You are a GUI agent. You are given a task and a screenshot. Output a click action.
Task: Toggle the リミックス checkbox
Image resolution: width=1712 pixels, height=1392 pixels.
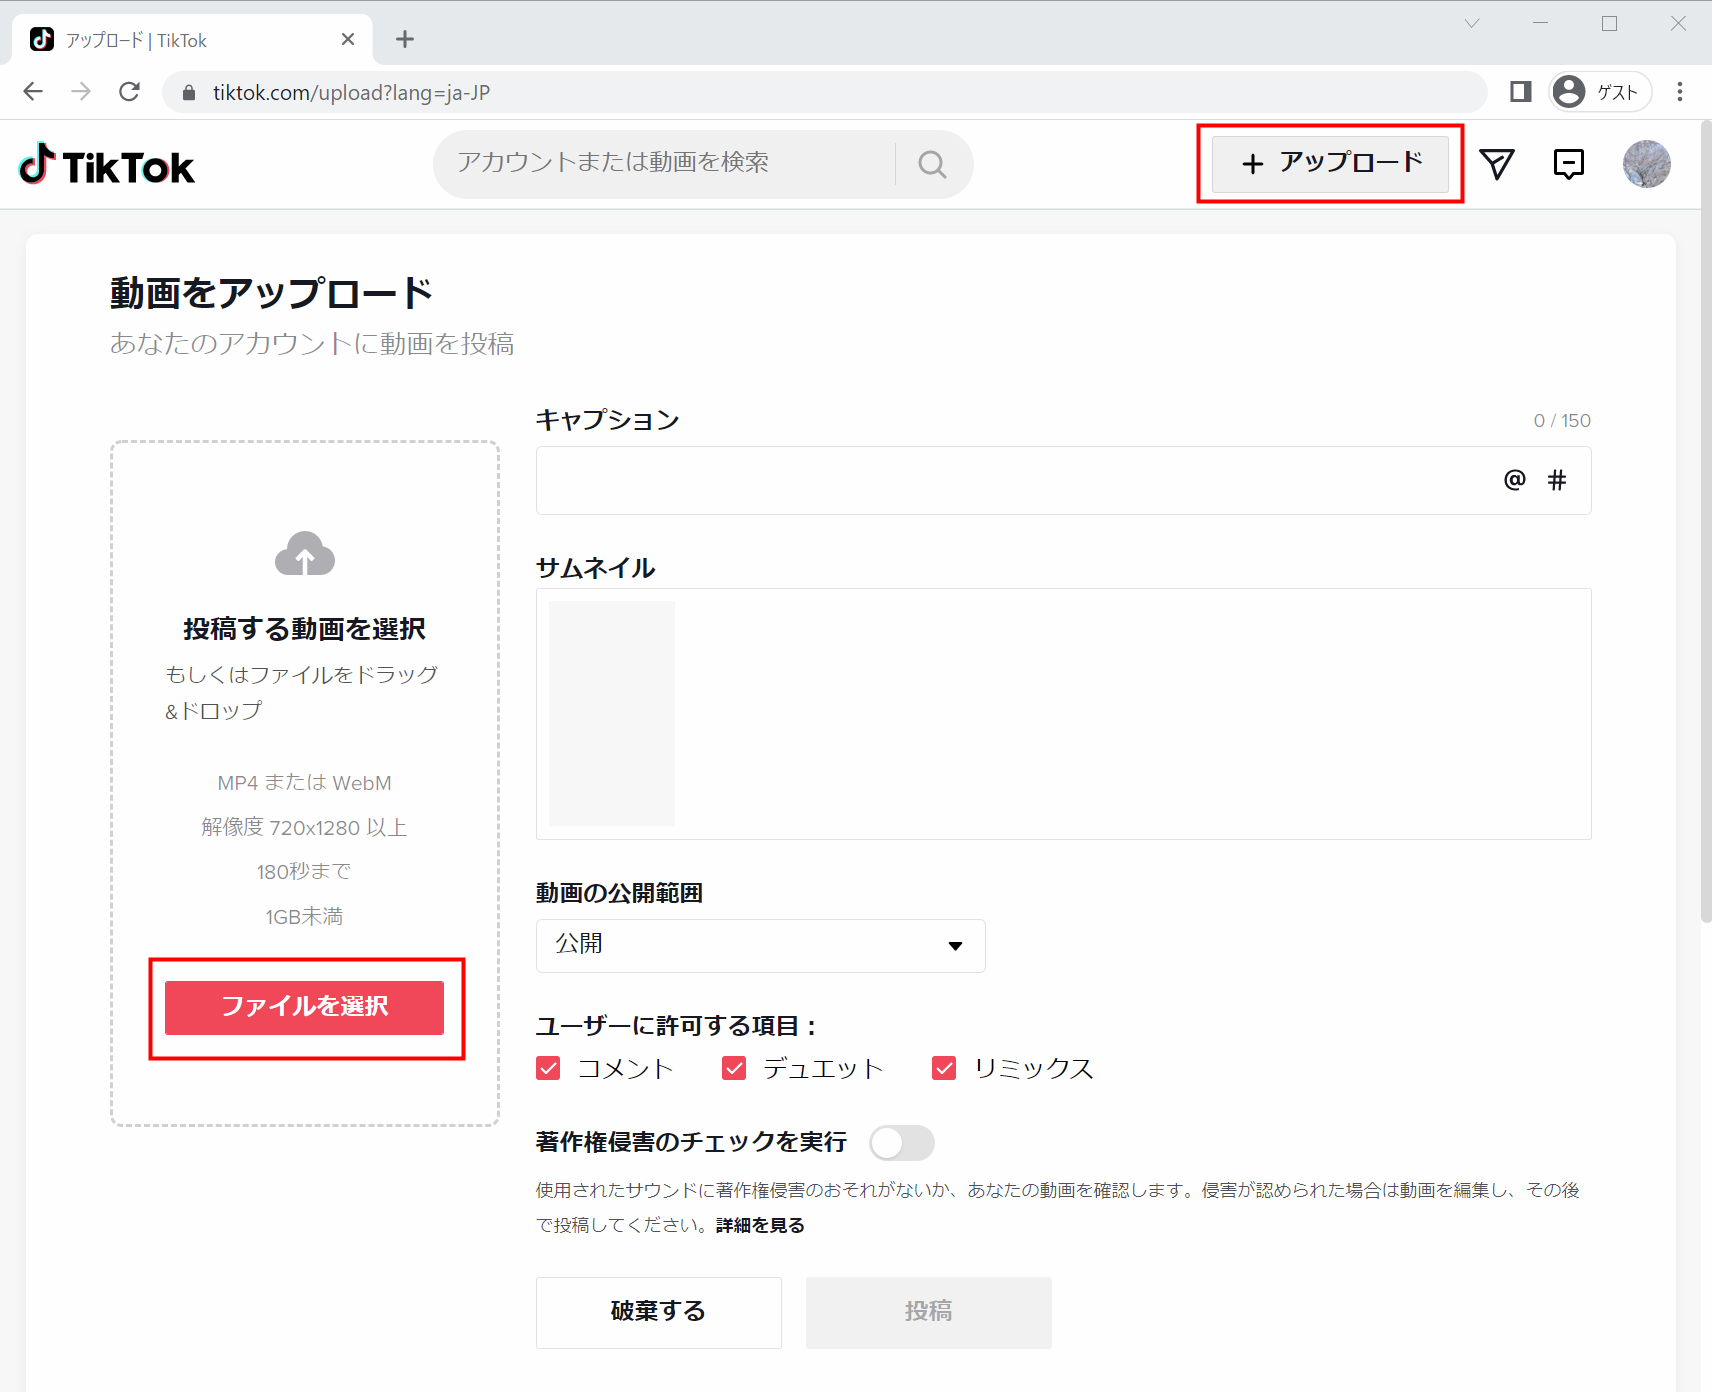coord(944,1068)
